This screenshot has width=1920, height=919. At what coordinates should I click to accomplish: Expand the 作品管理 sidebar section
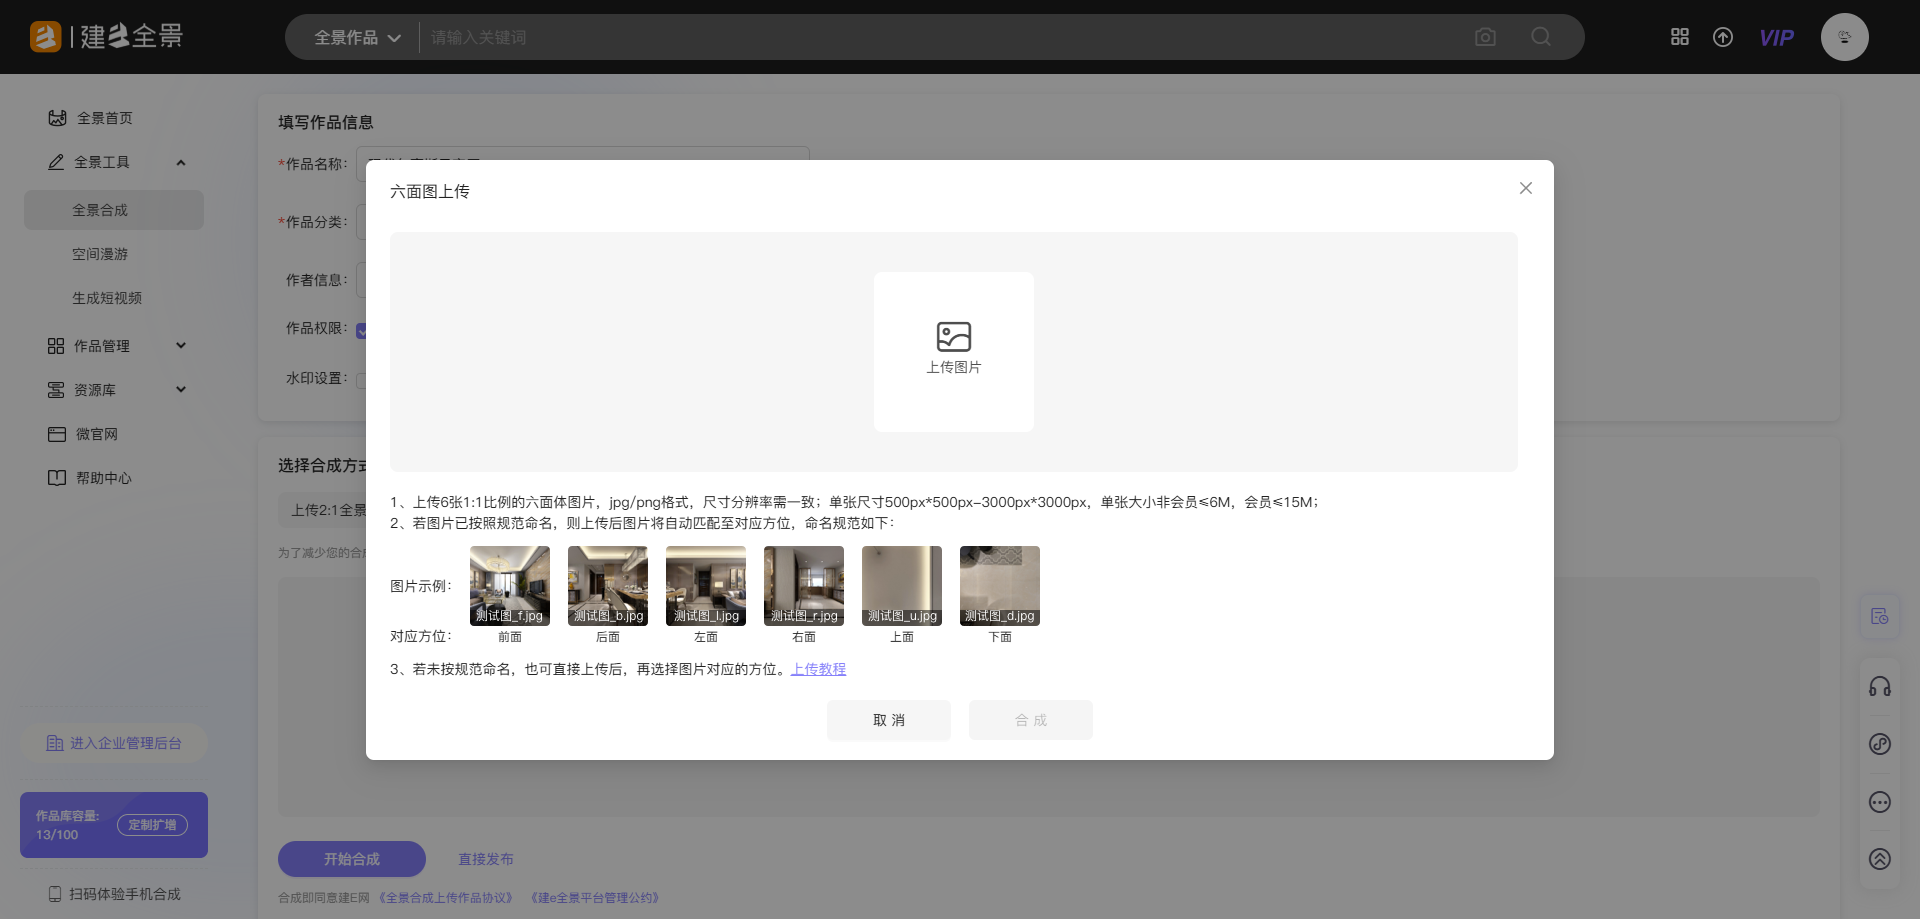pyautogui.click(x=181, y=346)
